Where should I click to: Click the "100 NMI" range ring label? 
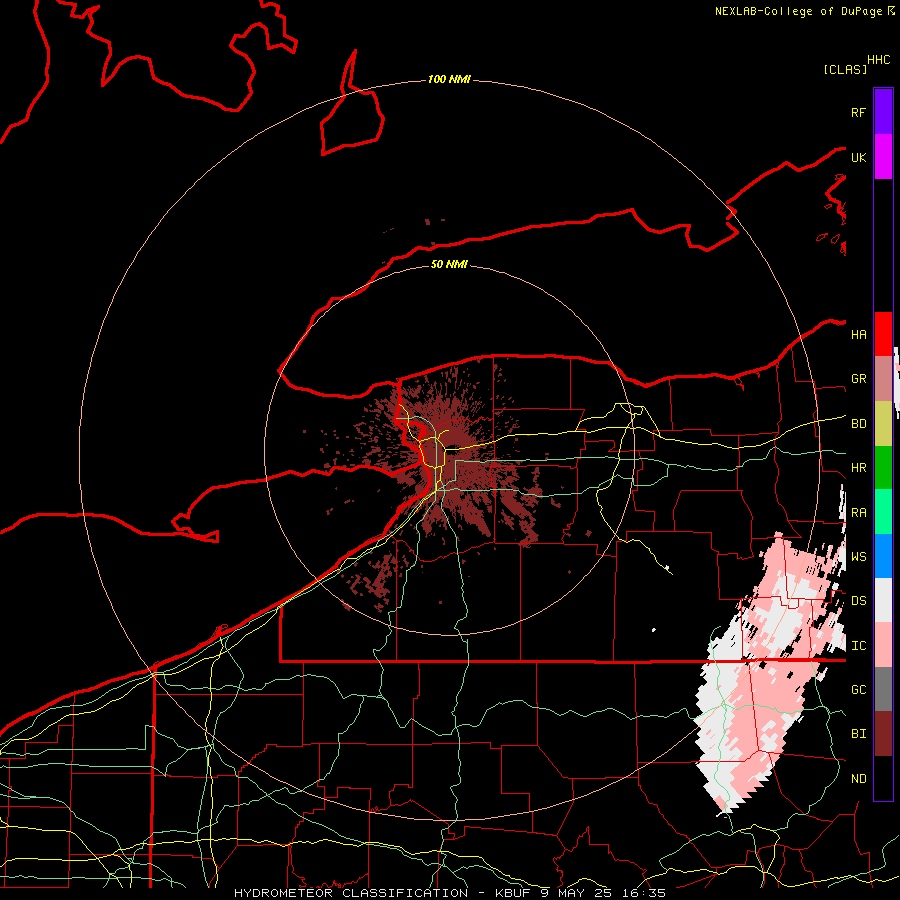tap(449, 79)
